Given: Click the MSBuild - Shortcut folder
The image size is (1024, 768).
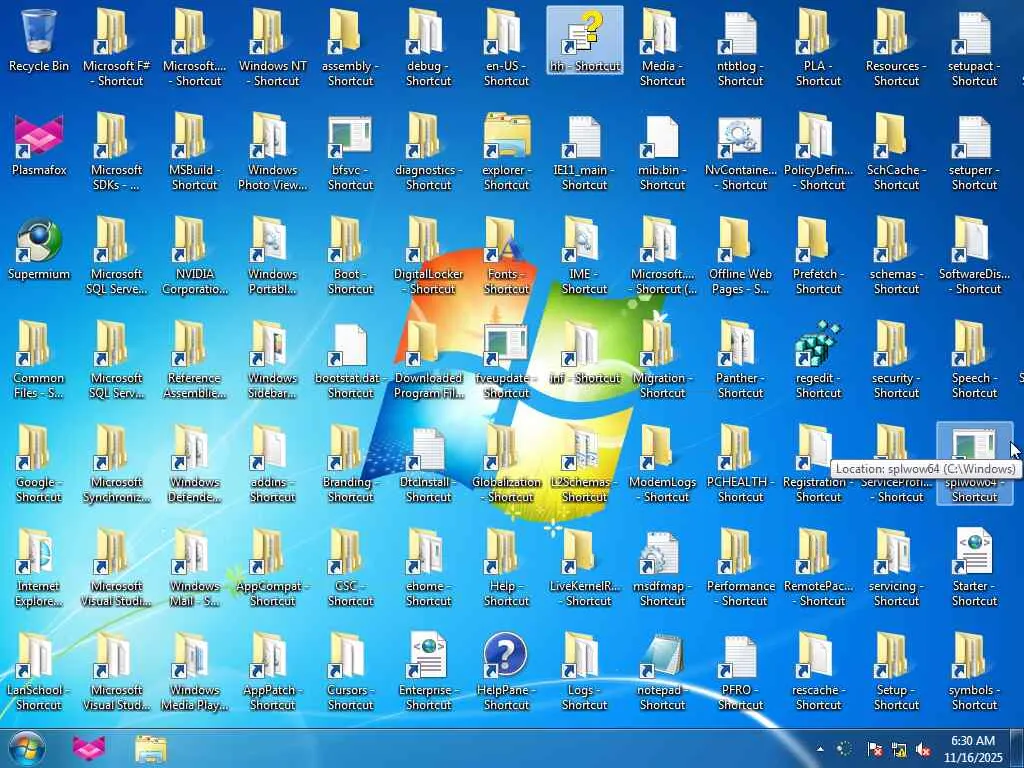Looking at the screenshot, I should pos(195,152).
